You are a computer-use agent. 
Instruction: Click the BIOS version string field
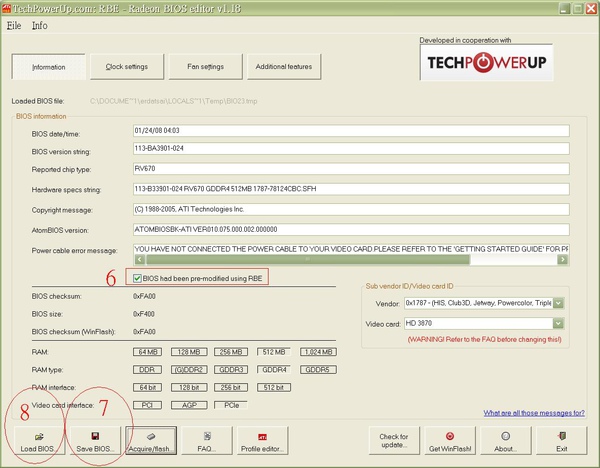(x=351, y=148)
